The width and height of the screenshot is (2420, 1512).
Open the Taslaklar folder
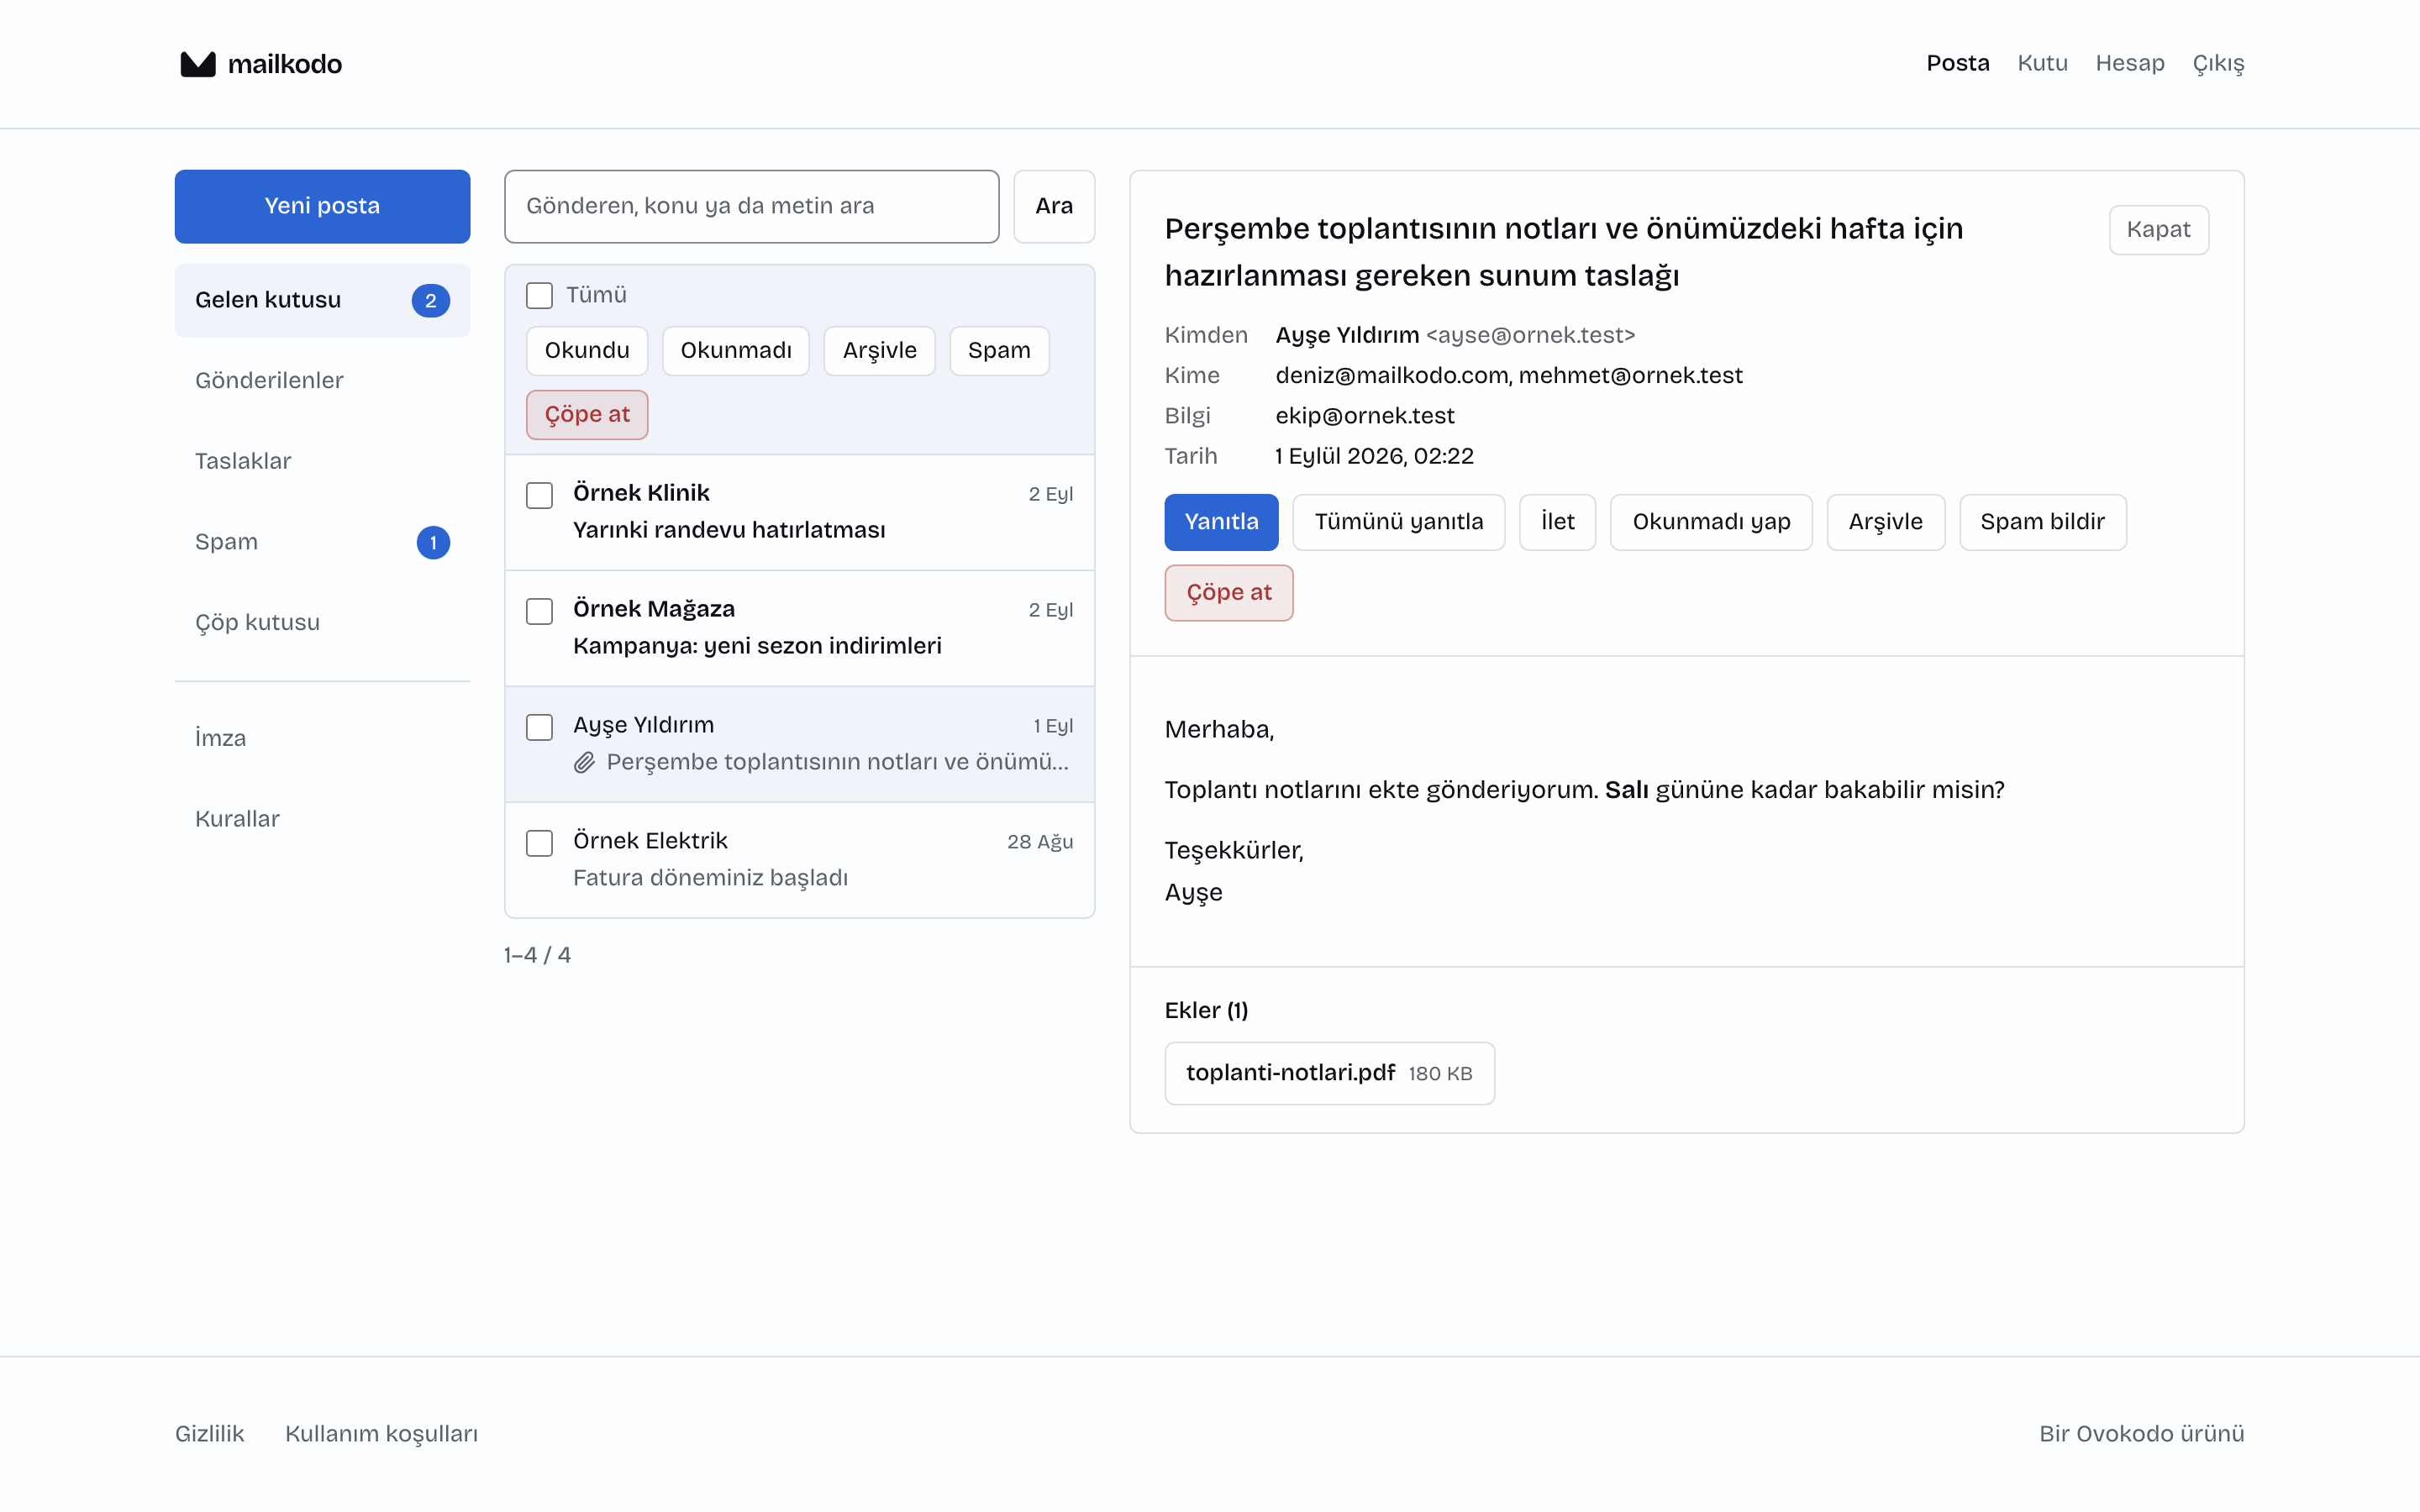coord(322,462)
